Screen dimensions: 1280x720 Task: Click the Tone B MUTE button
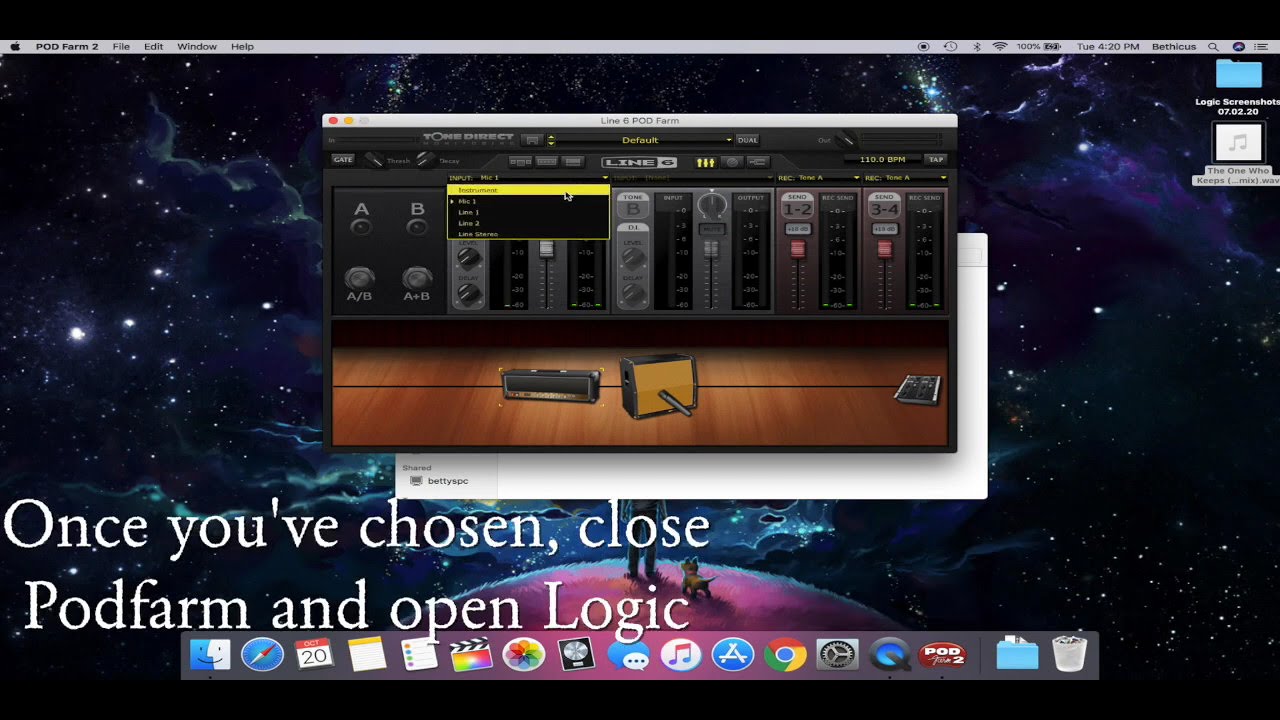point(711,229)
